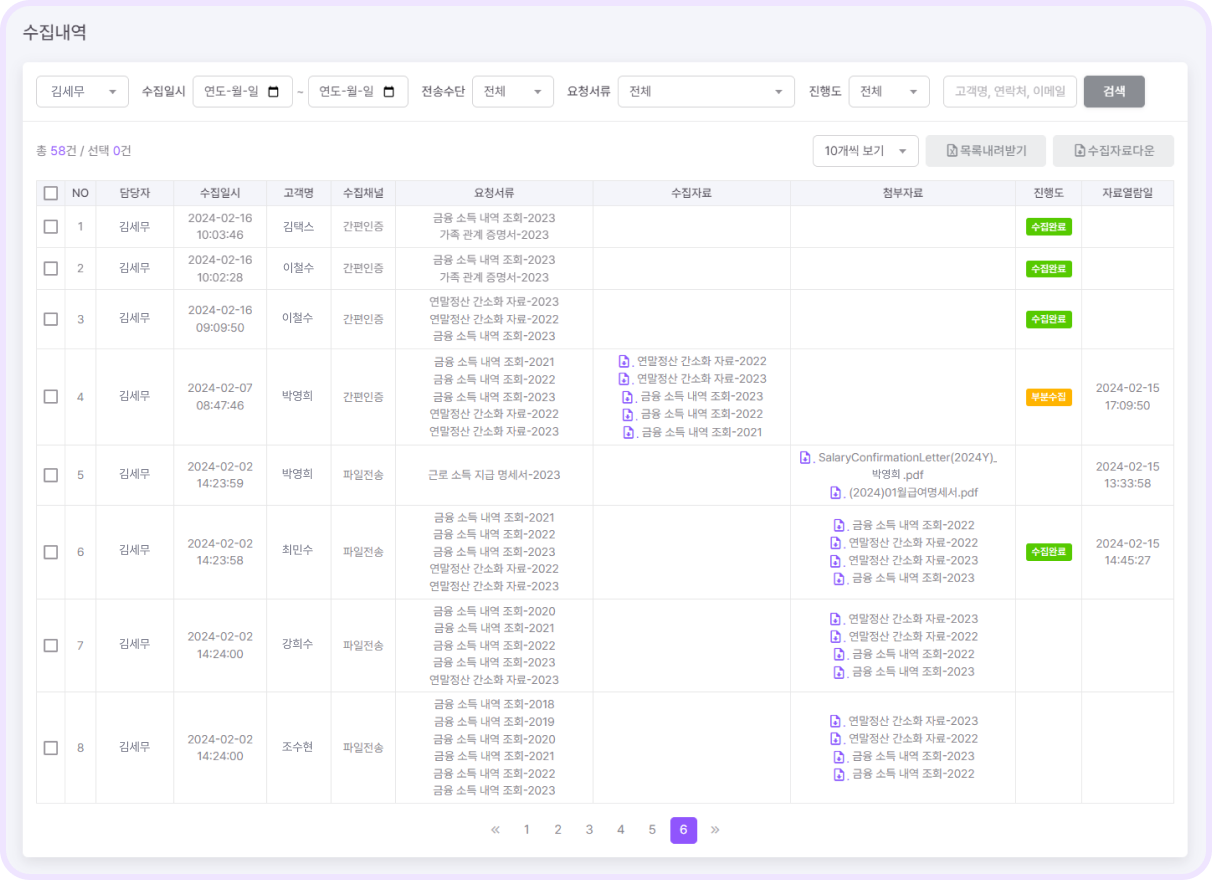Image resolution: width=1212 pixels, height=880 pixels.
Task: Click the first page double-arrow icon
Action: (x=495, y=829)
